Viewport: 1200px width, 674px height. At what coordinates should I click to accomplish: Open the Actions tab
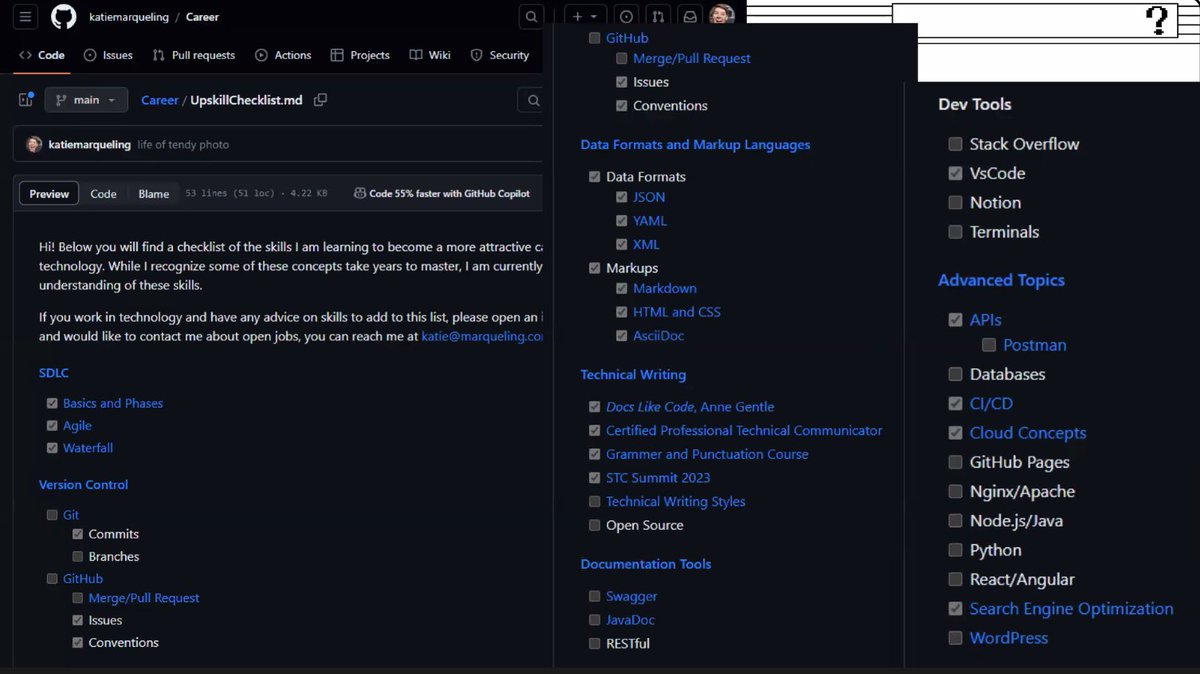(x=283, y=55)
